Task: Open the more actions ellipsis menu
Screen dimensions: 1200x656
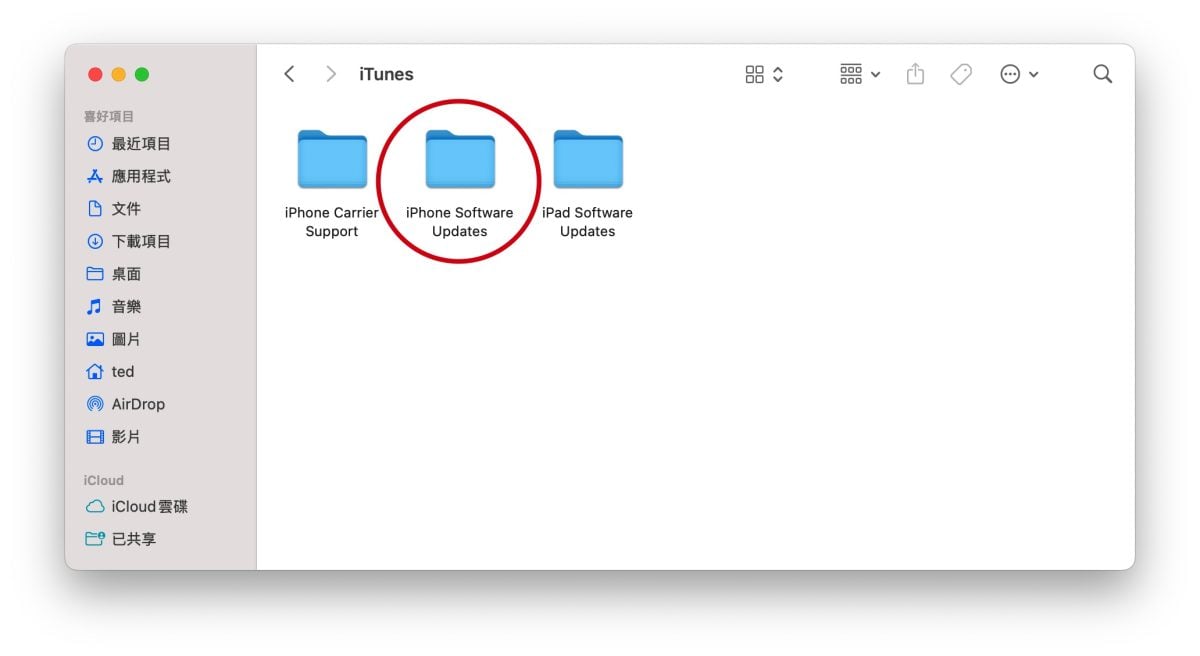Action: point(1018,74)
